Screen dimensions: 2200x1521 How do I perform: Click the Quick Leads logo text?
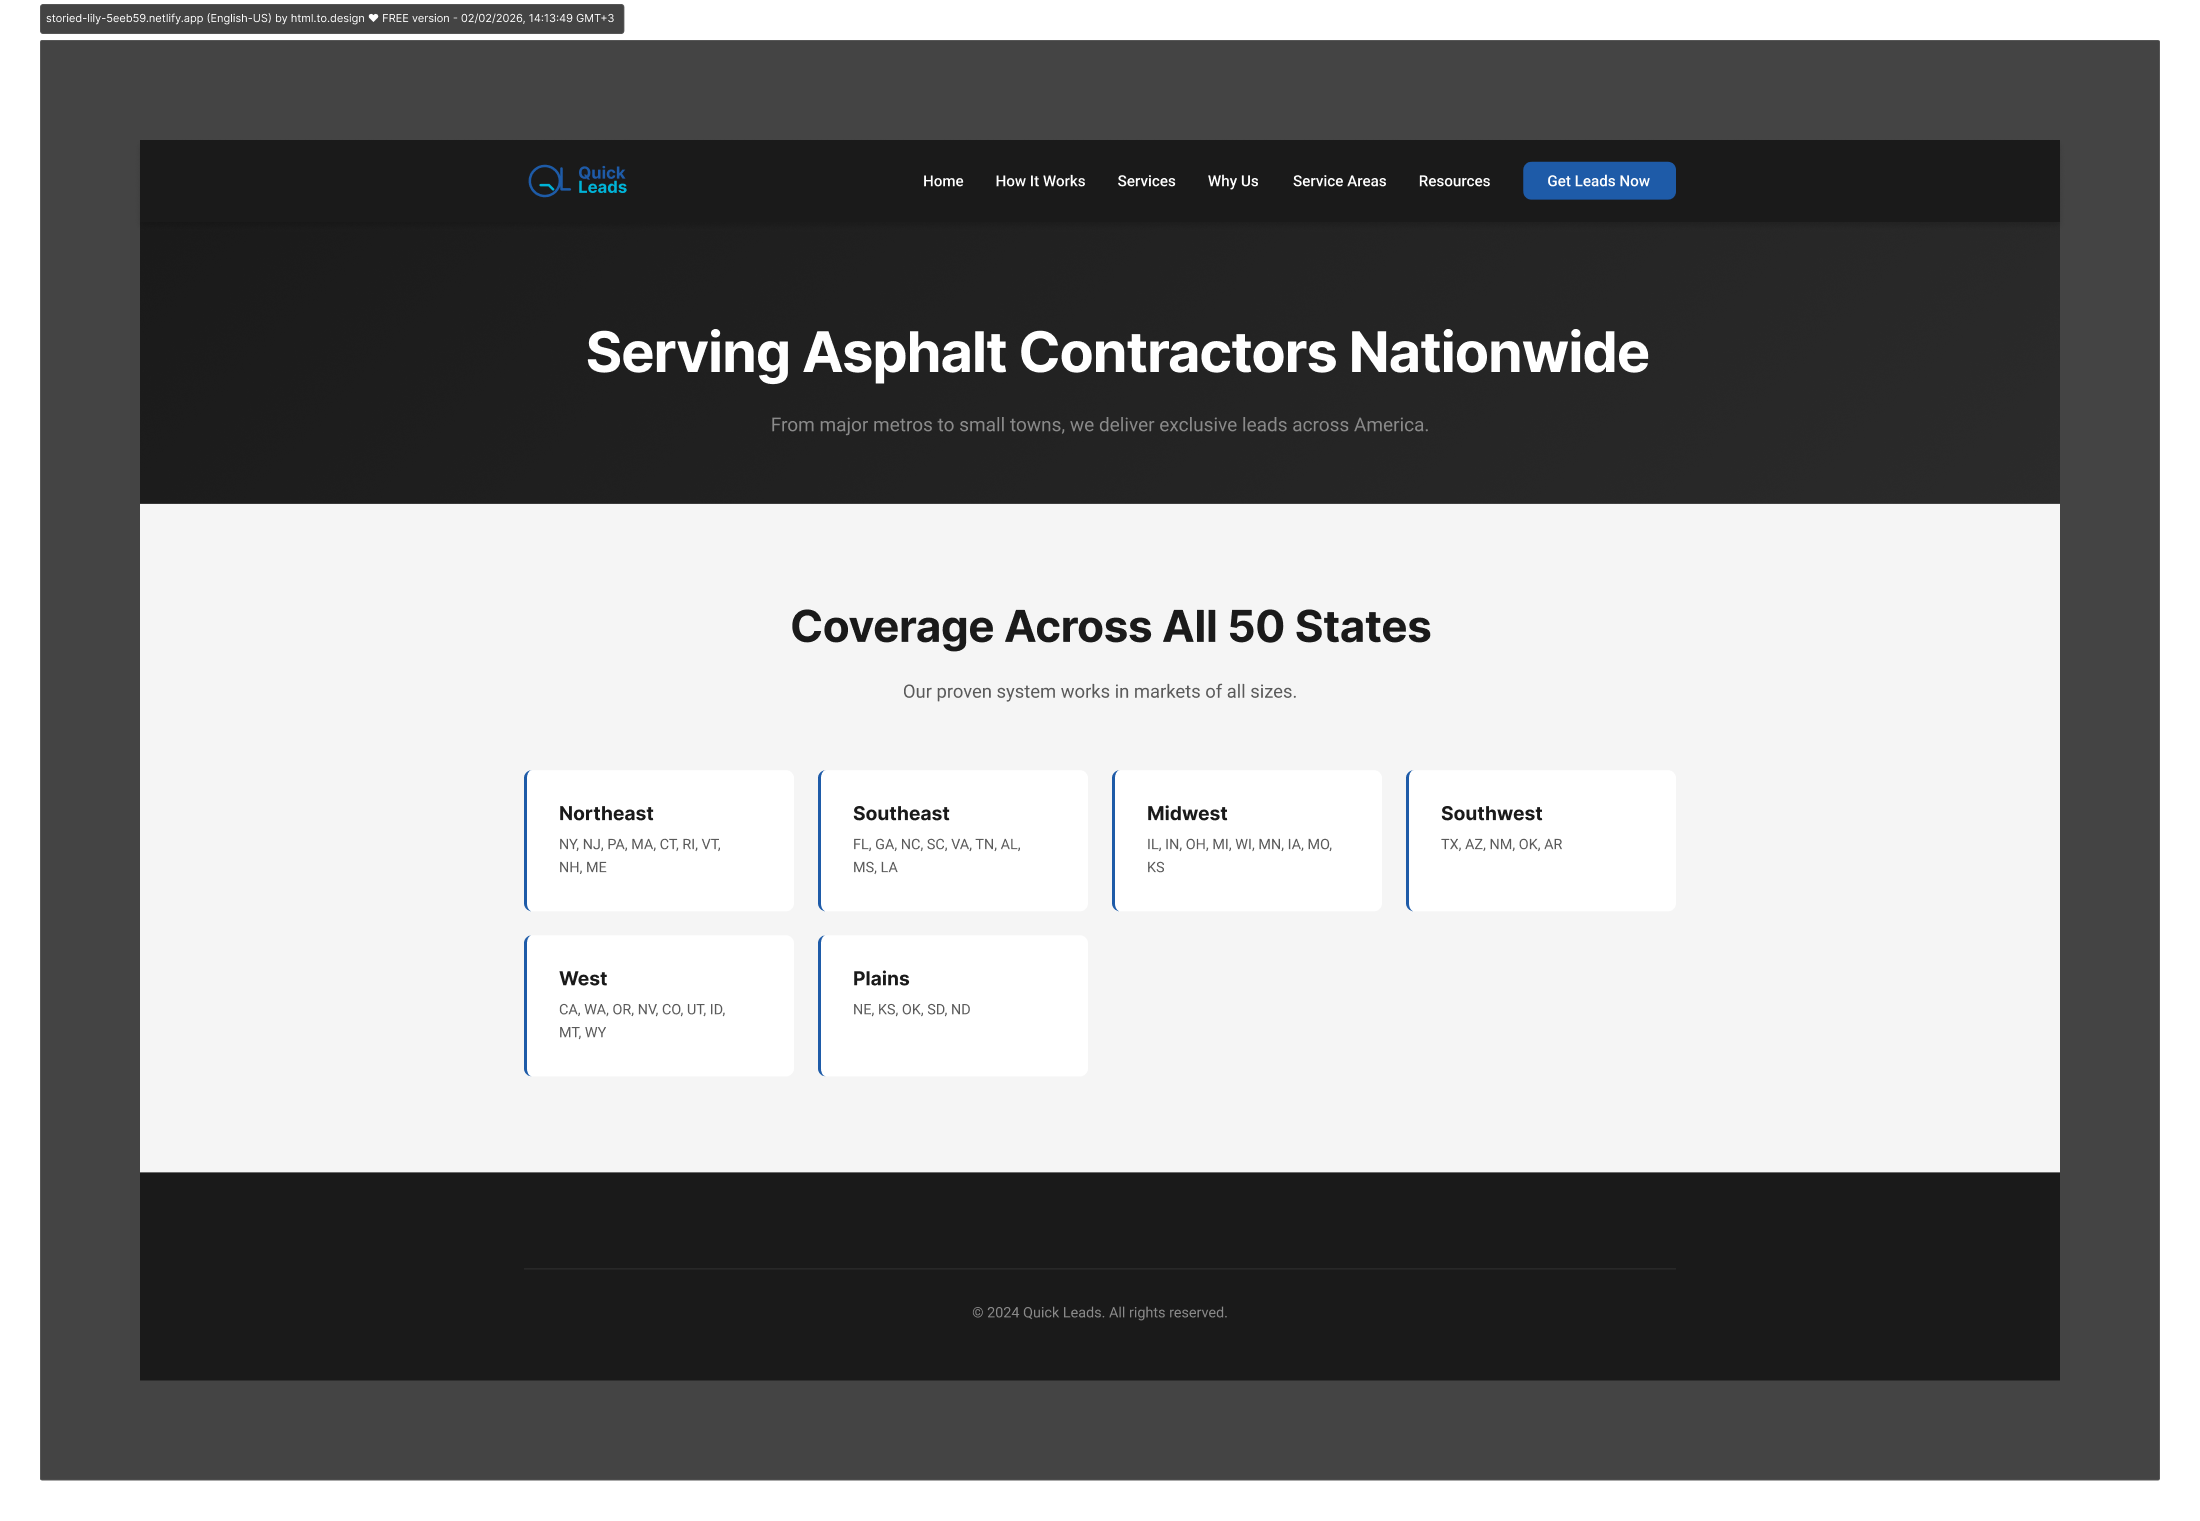tap(602, 181)
